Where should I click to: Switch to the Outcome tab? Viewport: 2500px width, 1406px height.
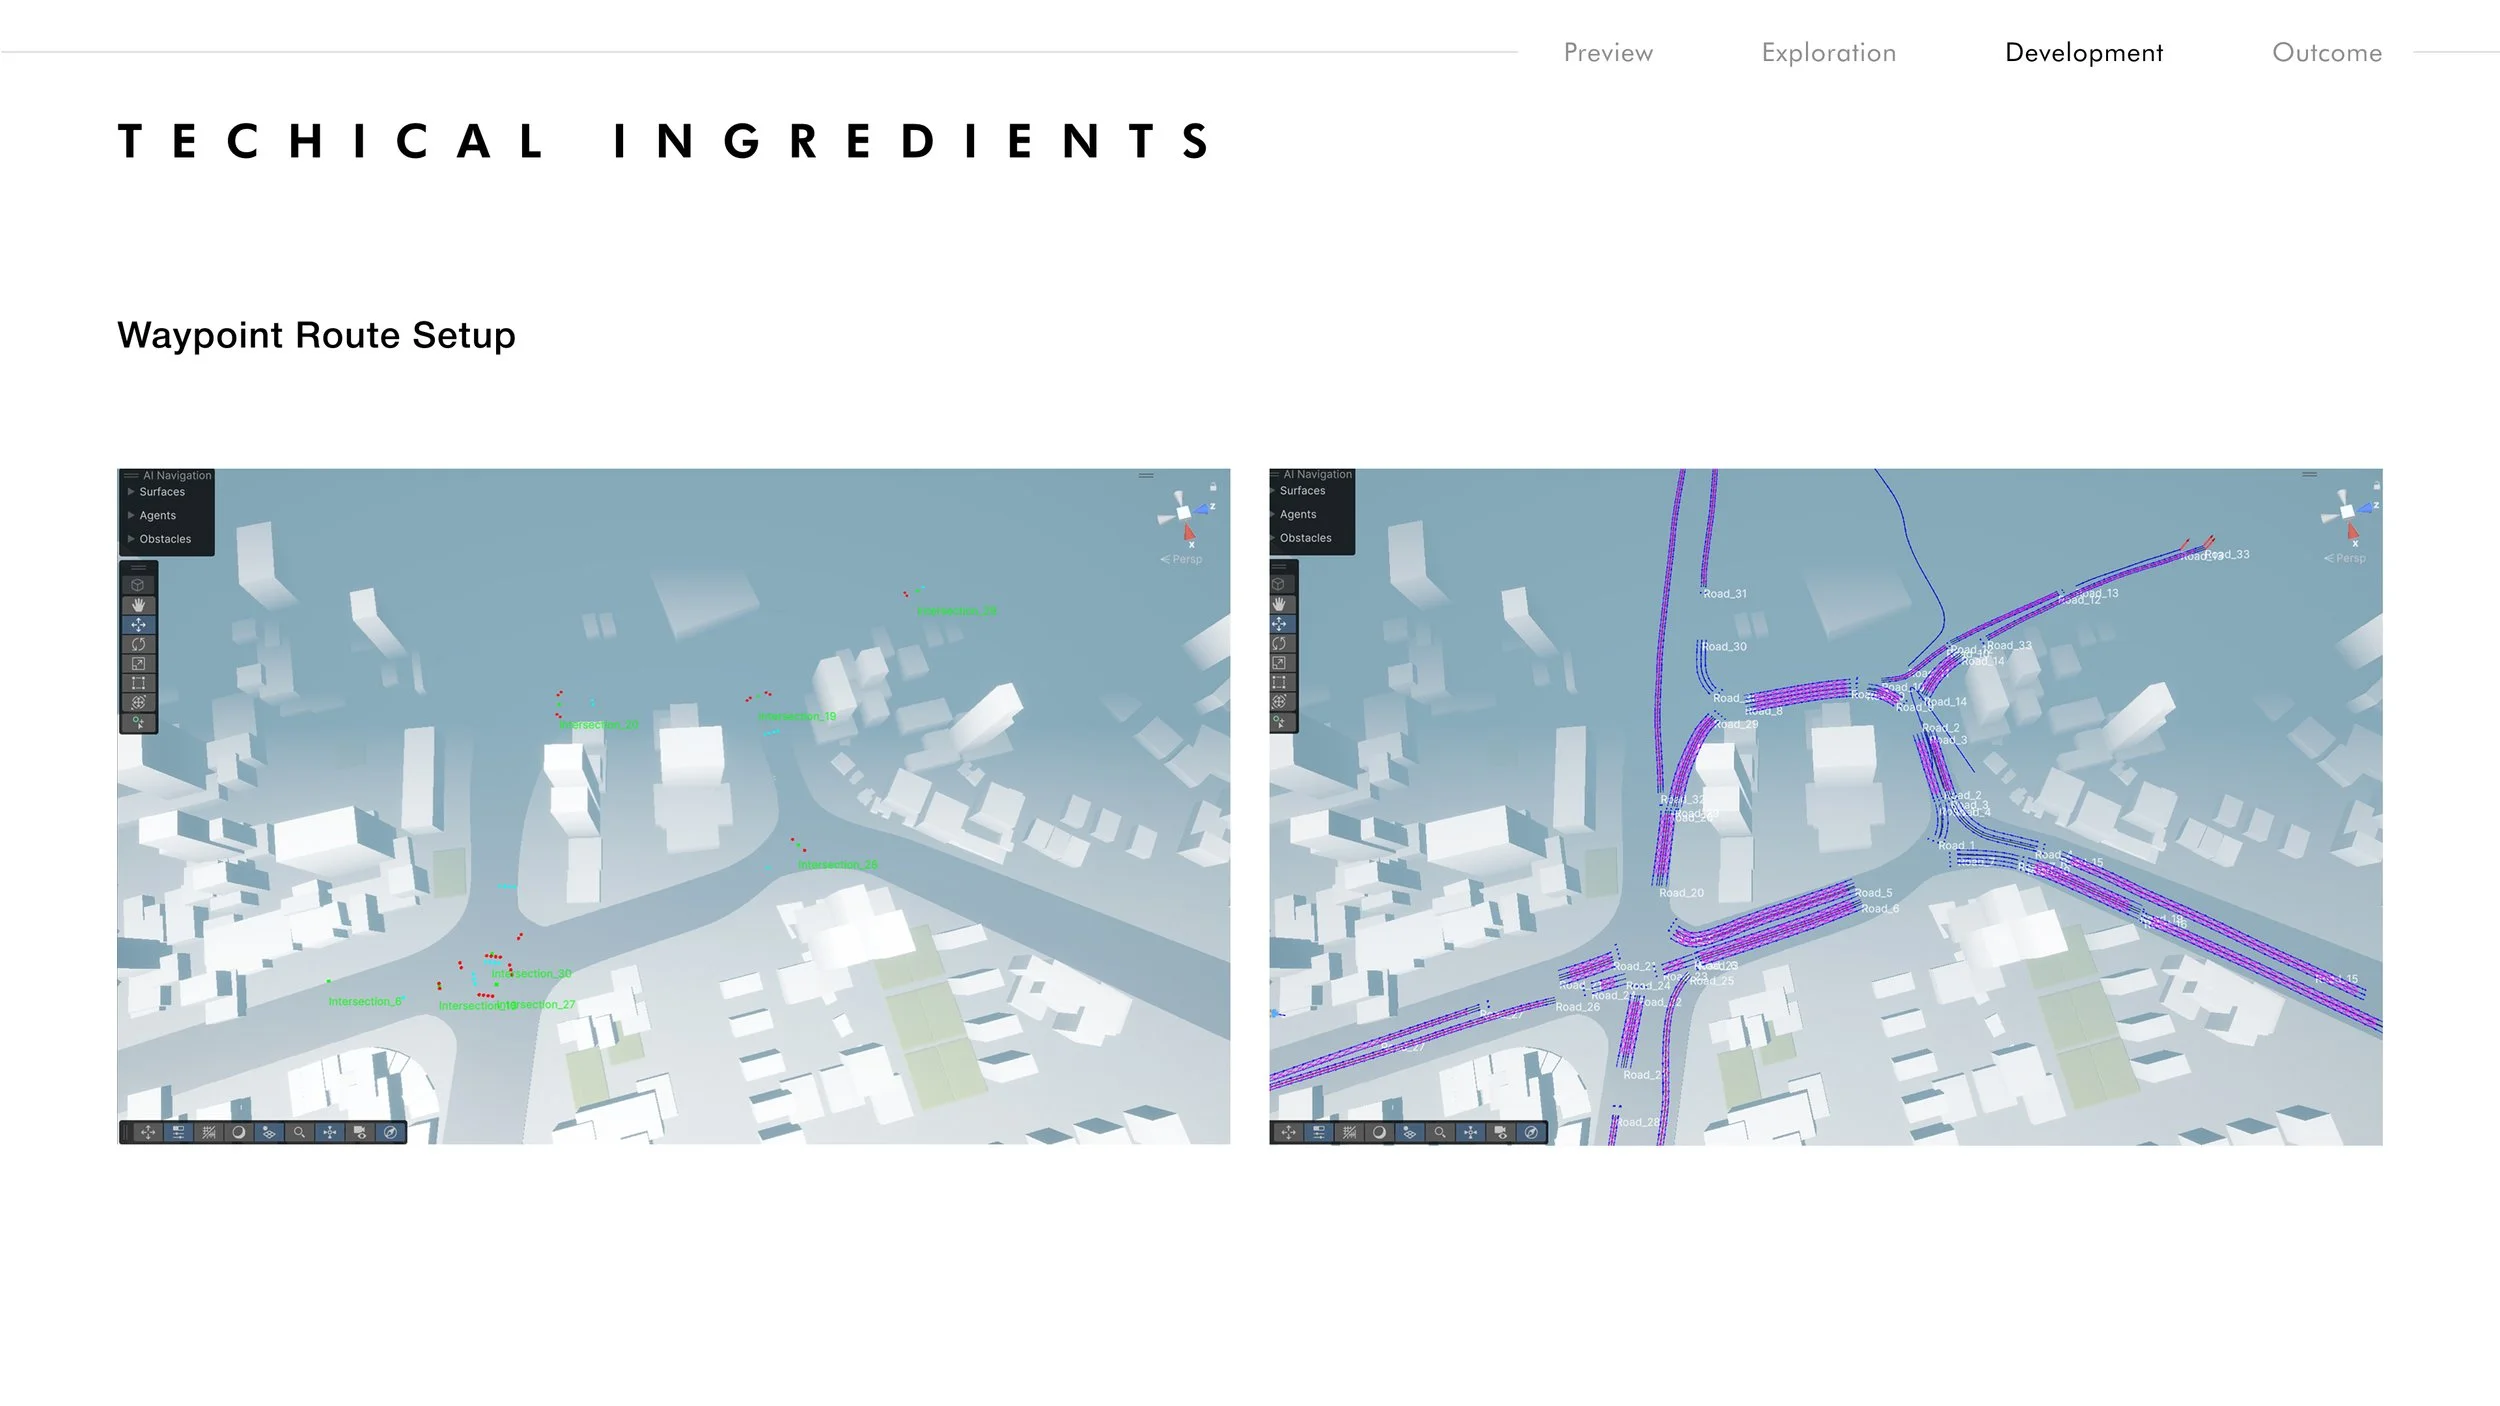click(x=2326, y=53)
